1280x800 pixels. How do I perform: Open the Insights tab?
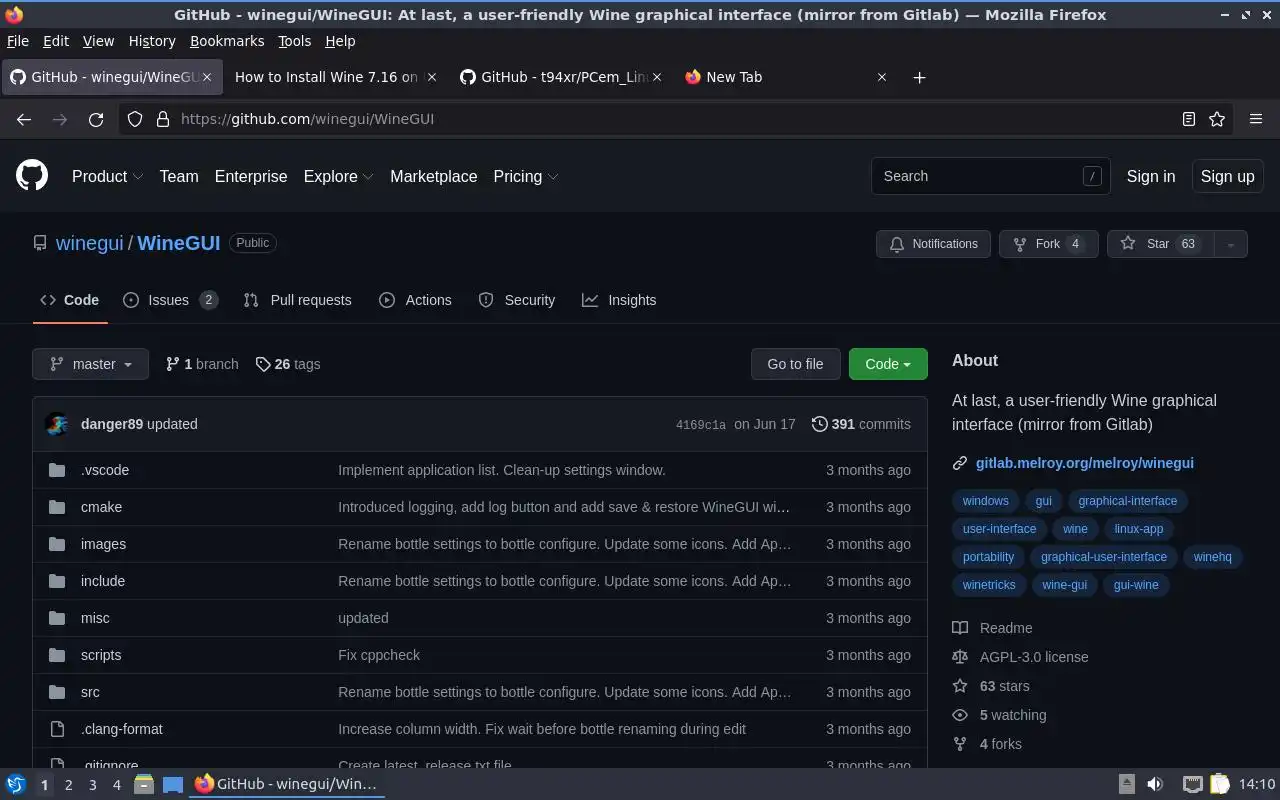(619, 300)
